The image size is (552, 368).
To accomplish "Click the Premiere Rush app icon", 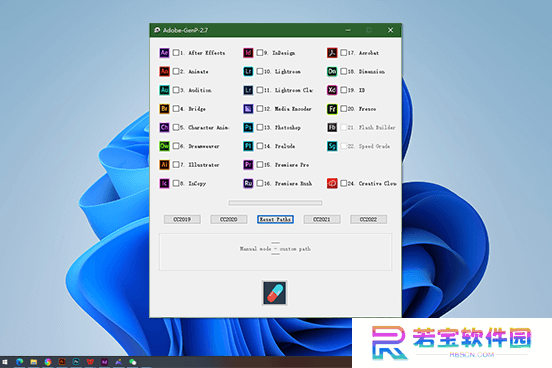I will 248,183.
